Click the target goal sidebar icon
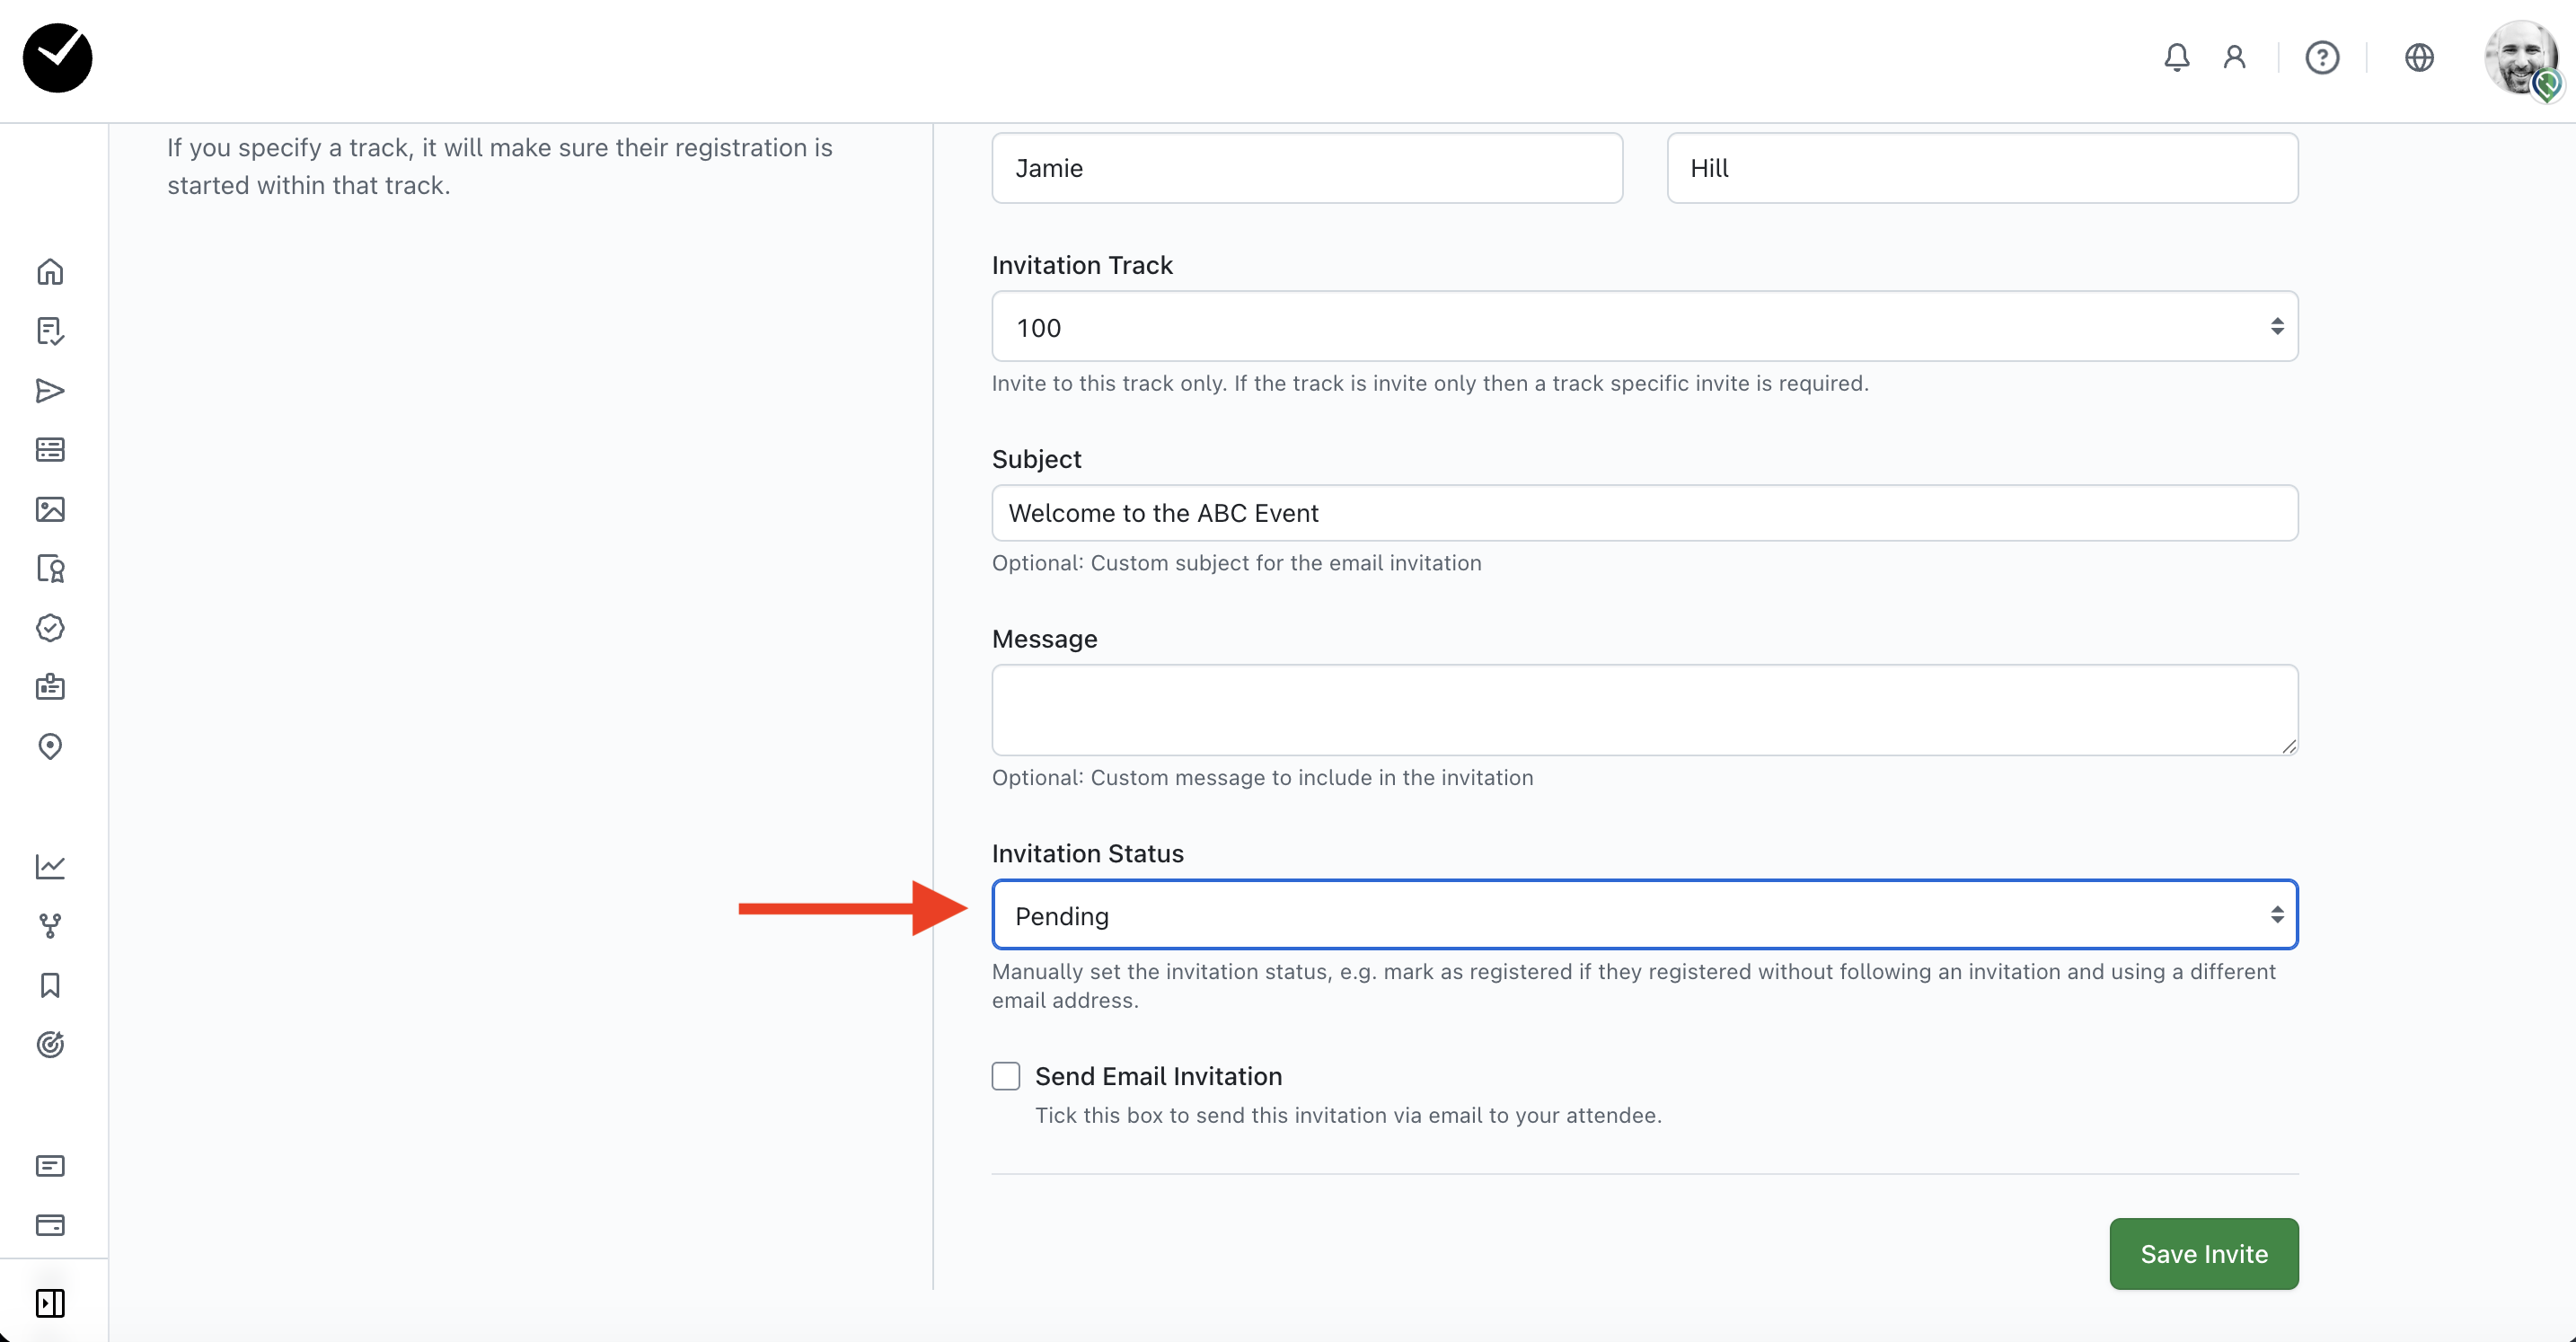Image resolution: width=2576 pixels, height=1342 pixels. click(x=50, y=1045)
